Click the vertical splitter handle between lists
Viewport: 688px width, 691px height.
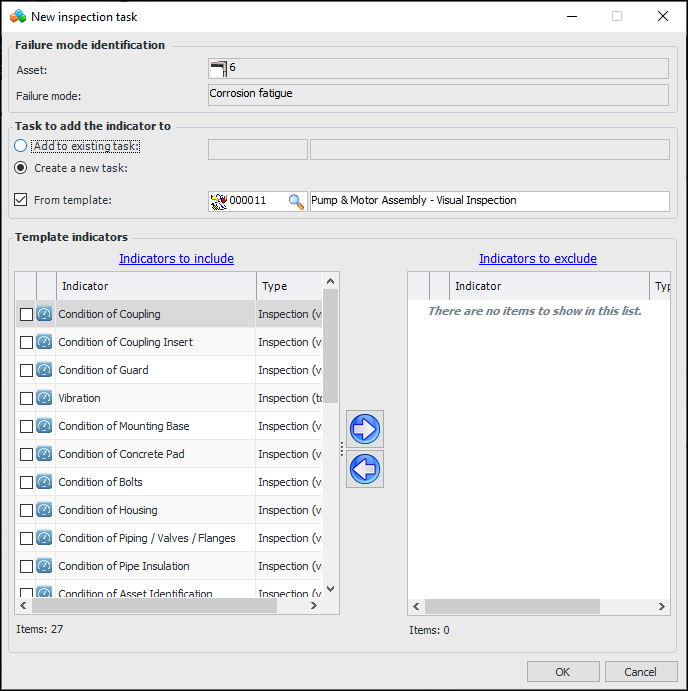click(342, 449)
